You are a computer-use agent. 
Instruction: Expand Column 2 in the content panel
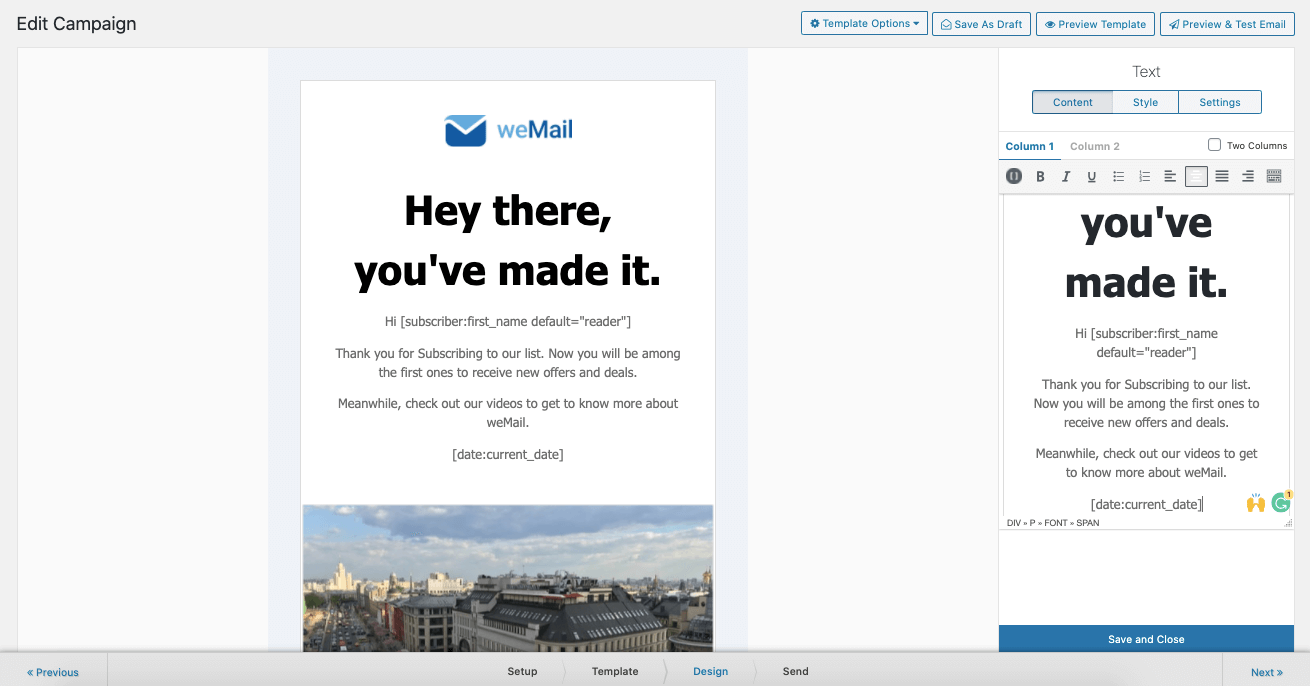coord(1094,145)
